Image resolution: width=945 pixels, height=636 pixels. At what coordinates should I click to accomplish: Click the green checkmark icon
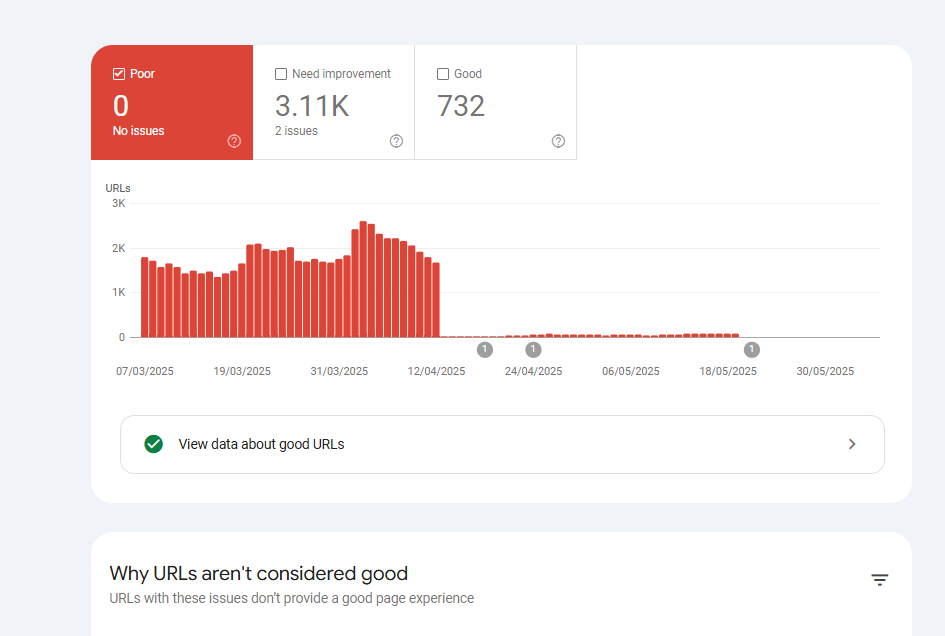click(x=153, y=444)
